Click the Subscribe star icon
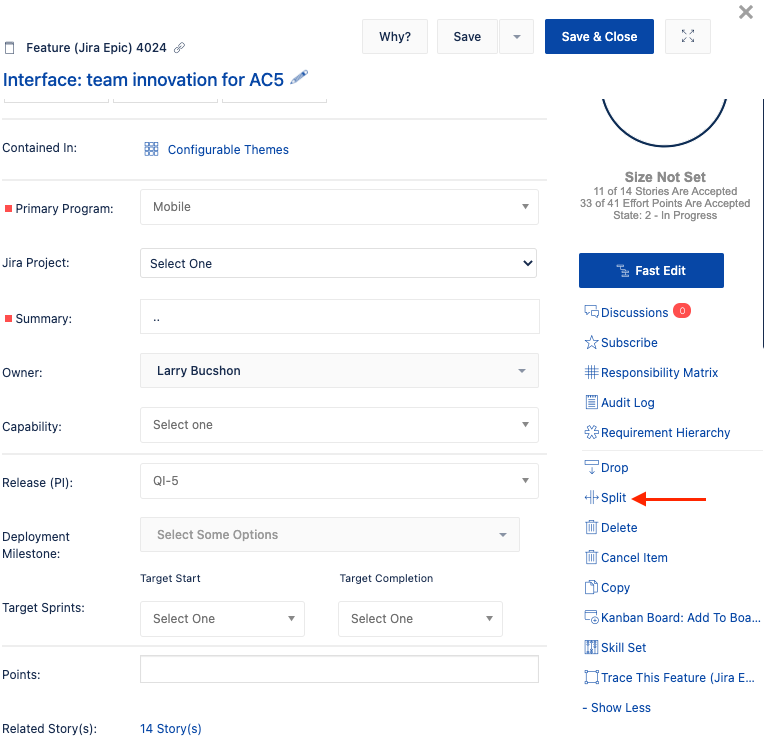 tap(591, 342)
